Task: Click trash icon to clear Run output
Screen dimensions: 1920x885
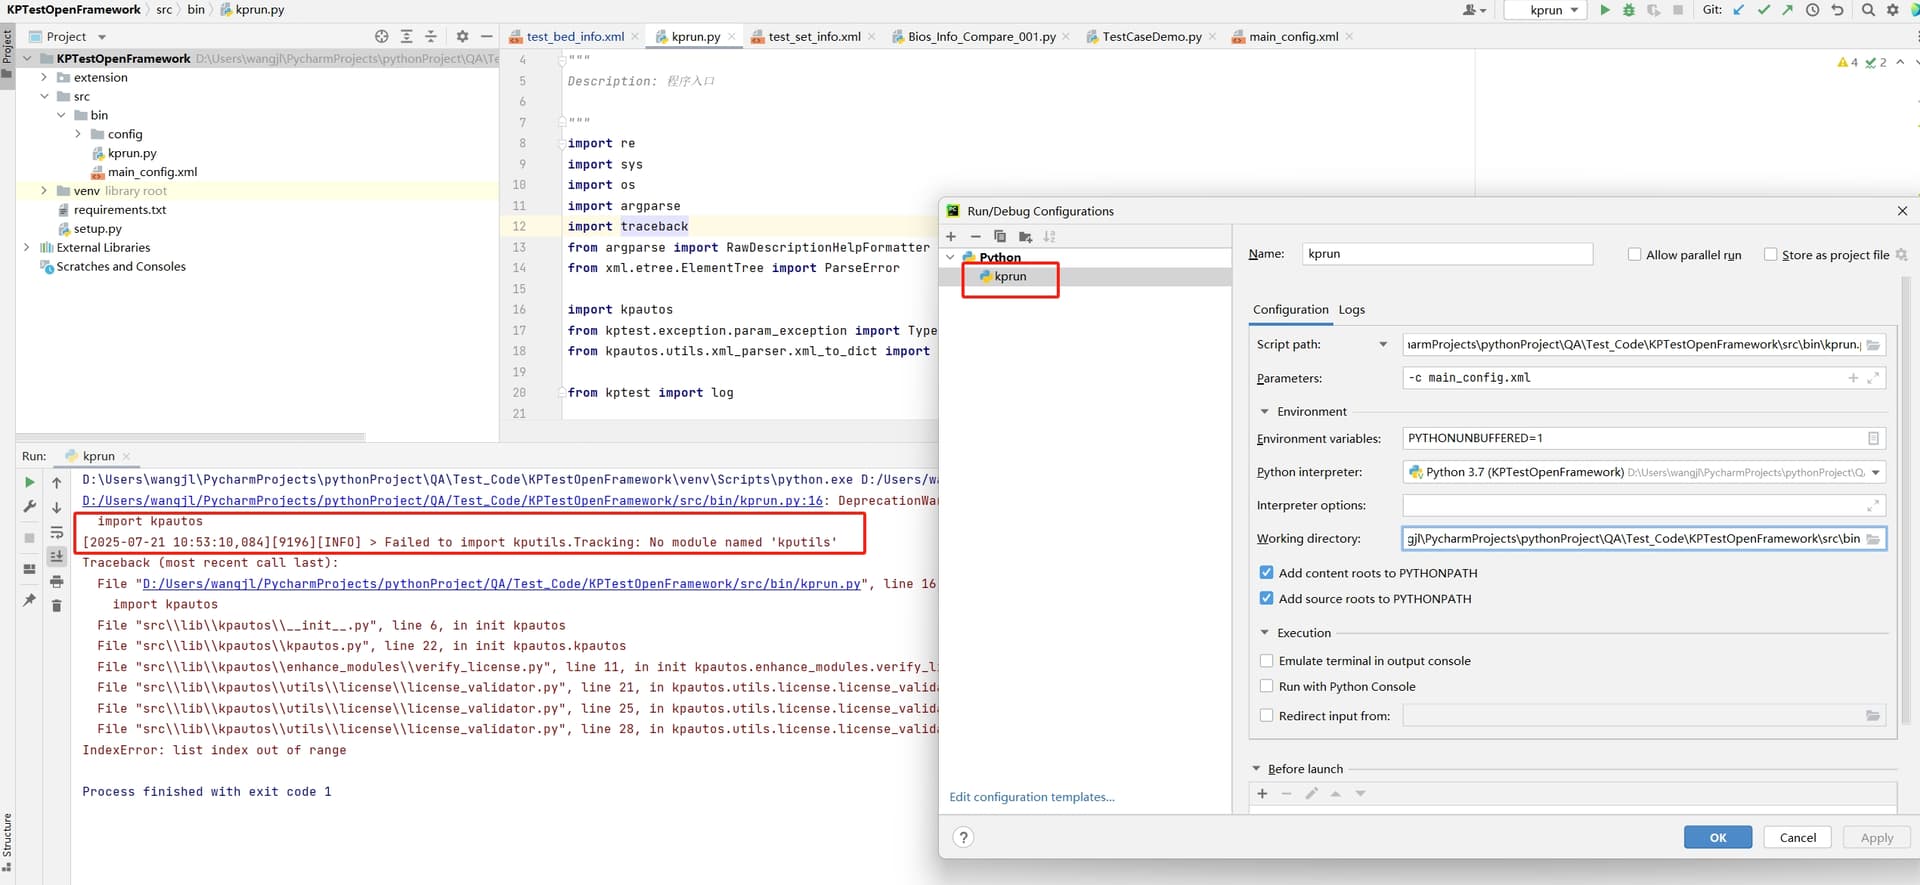Action: click(x=57, y=606)
